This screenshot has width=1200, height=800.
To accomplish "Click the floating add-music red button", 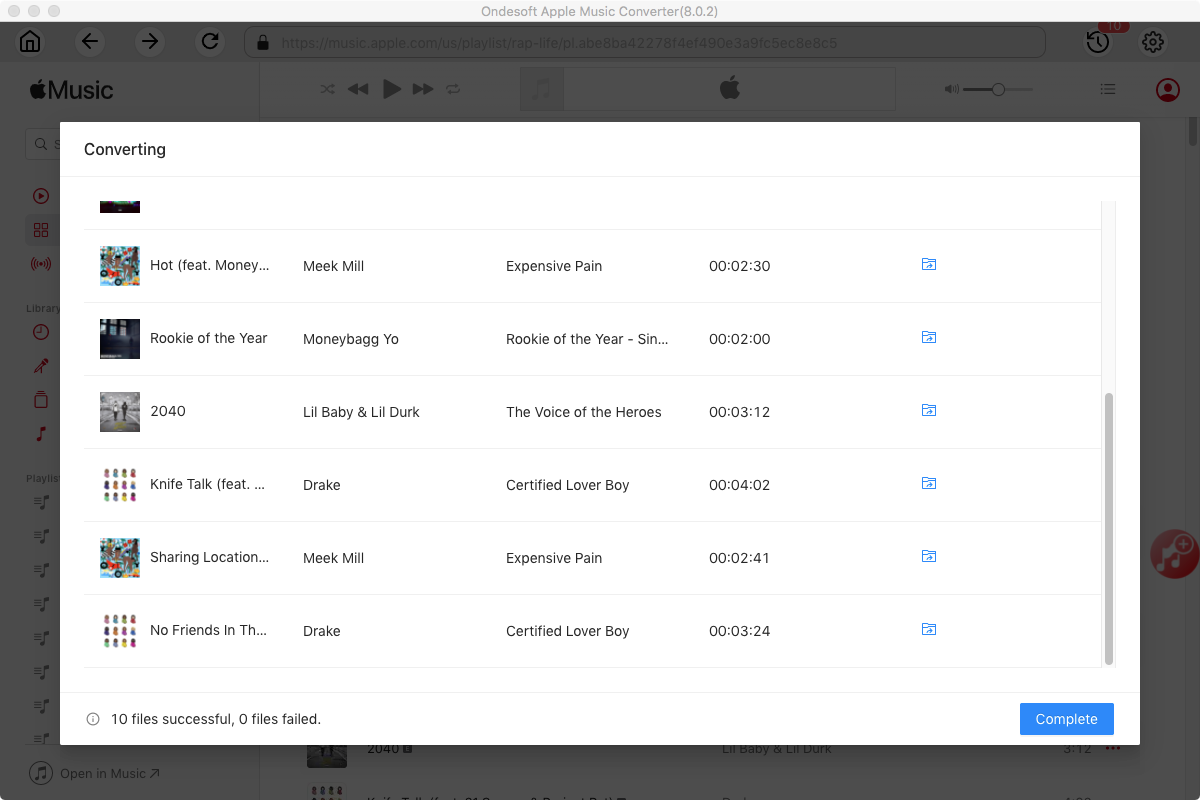I will [1173, 552].
